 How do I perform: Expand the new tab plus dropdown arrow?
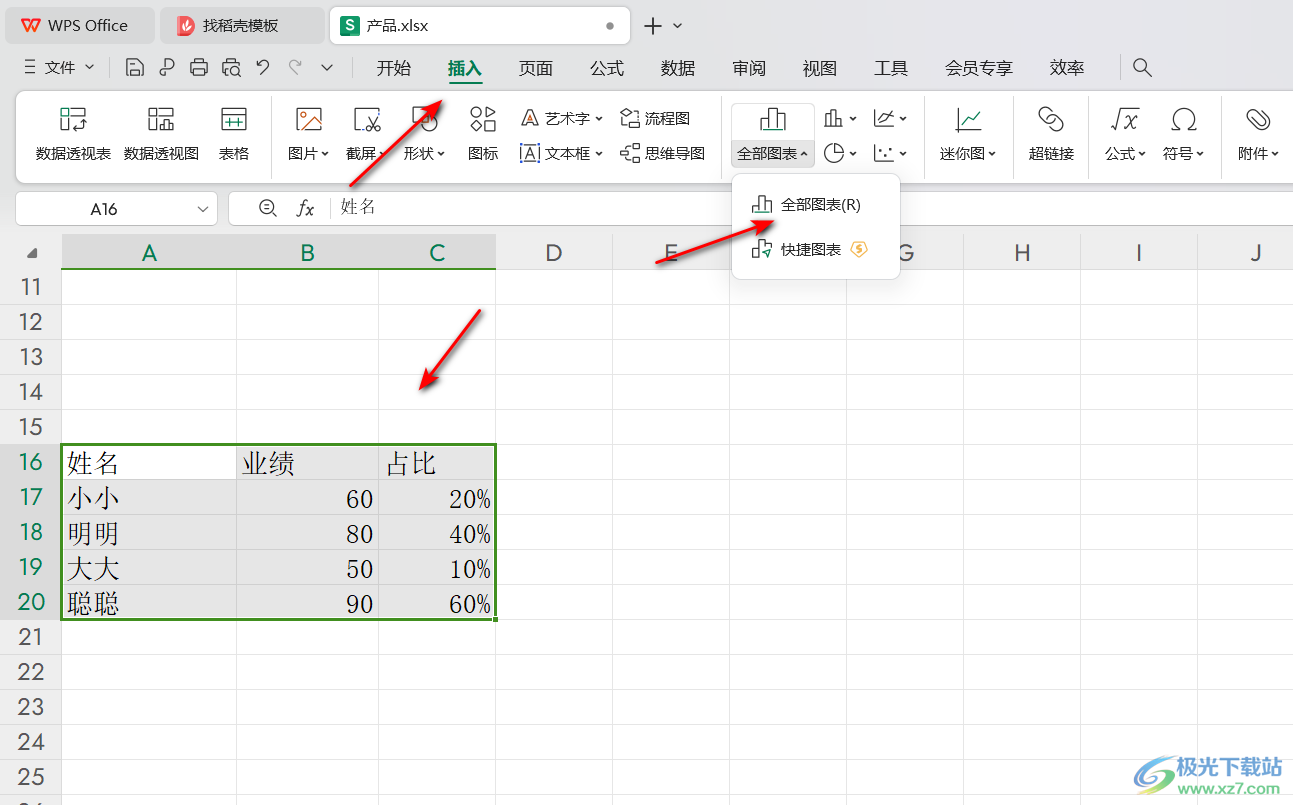(x=677, y=26)
